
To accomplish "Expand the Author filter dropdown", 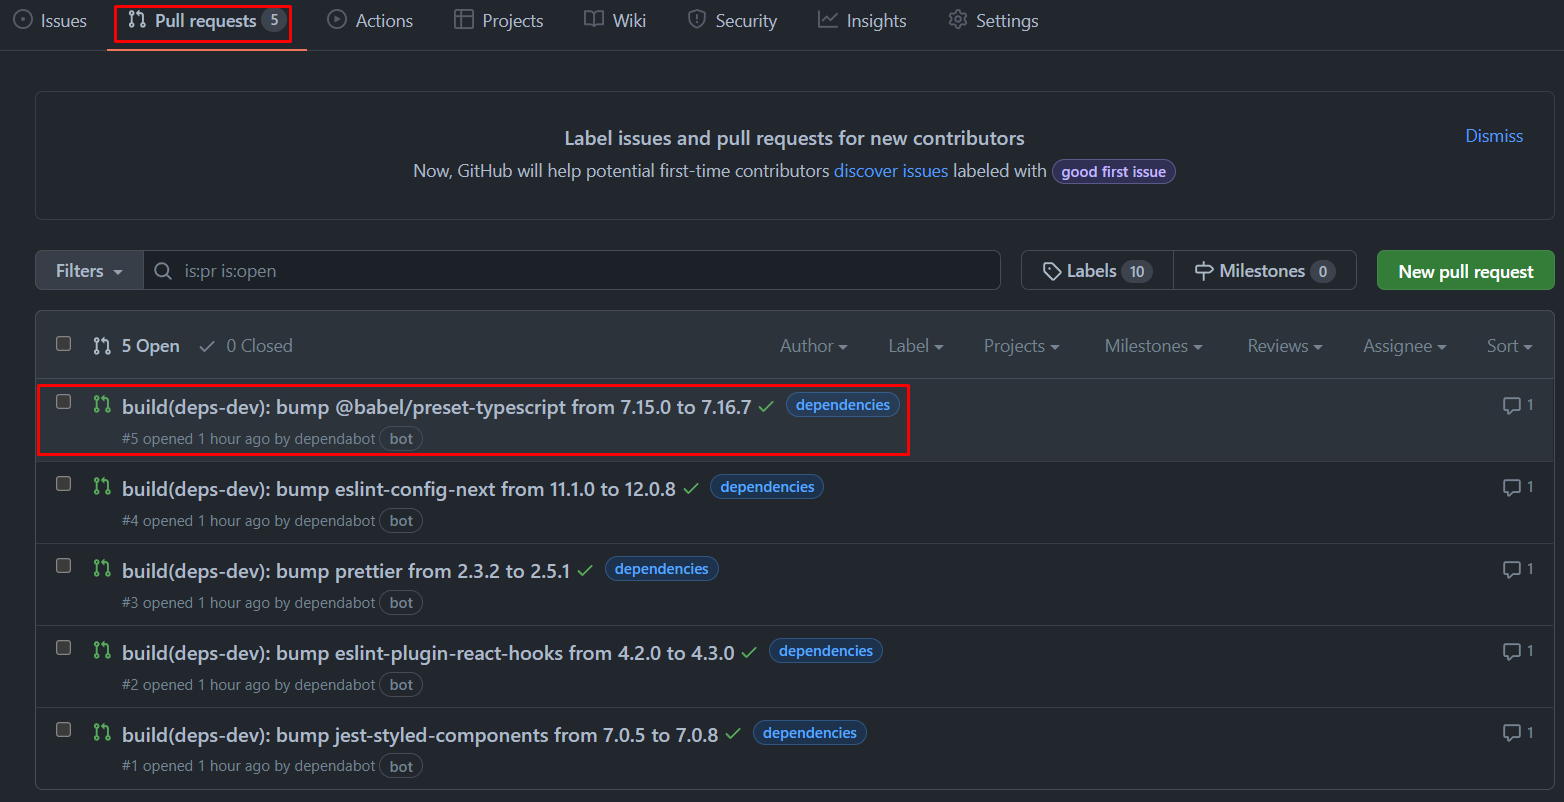I will pos(813,346).
